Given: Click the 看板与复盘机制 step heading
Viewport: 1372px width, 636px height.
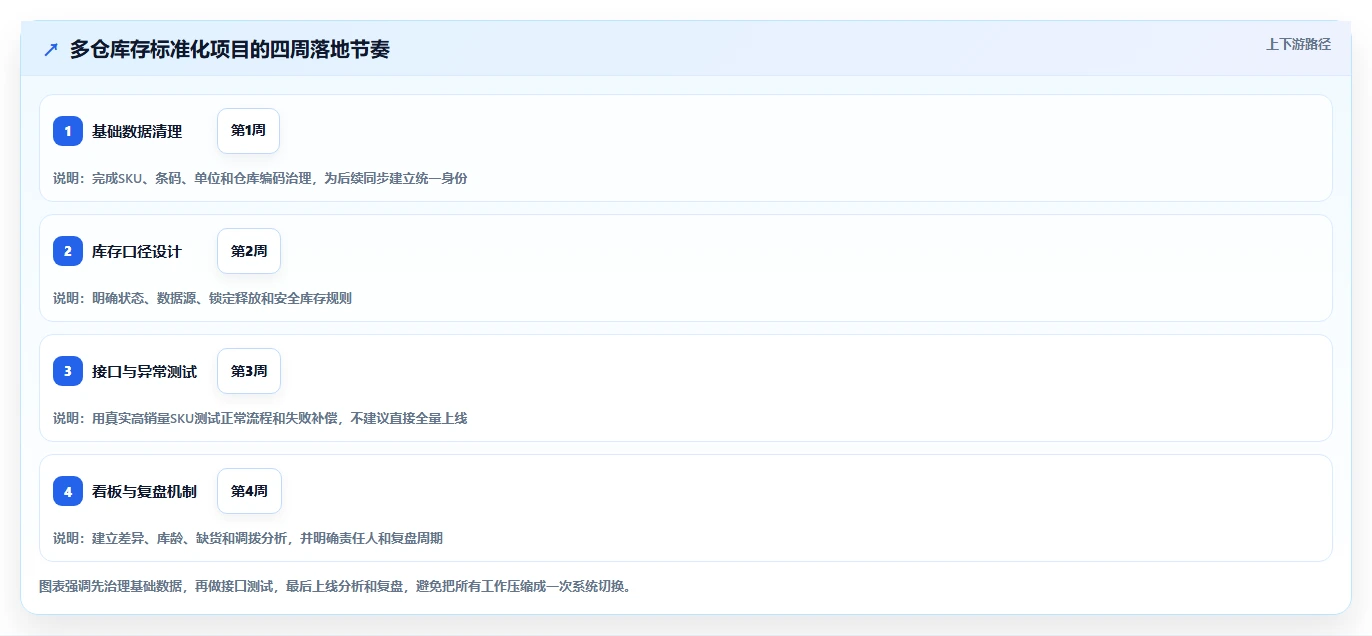Looking at the screenshot, I should [x=144, y=491].
